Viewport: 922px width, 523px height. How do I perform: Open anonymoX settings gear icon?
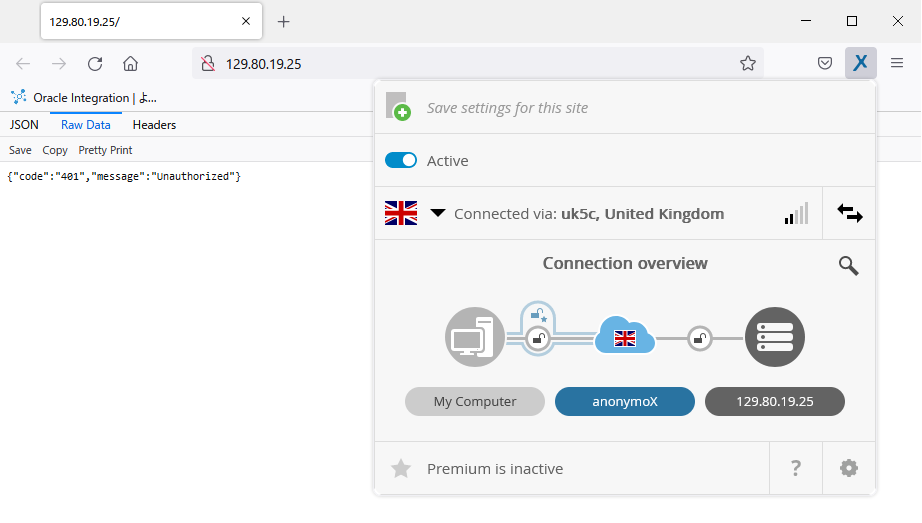[849, 468]
